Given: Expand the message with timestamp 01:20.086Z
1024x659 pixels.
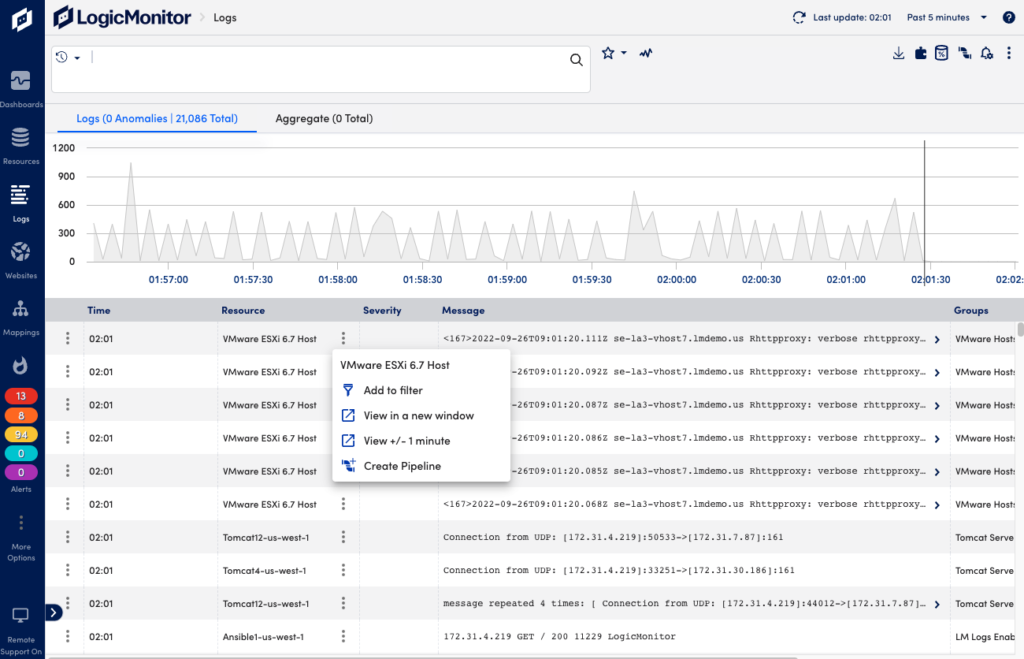Looking at the screenshot, I should click(x=937, y=439).
